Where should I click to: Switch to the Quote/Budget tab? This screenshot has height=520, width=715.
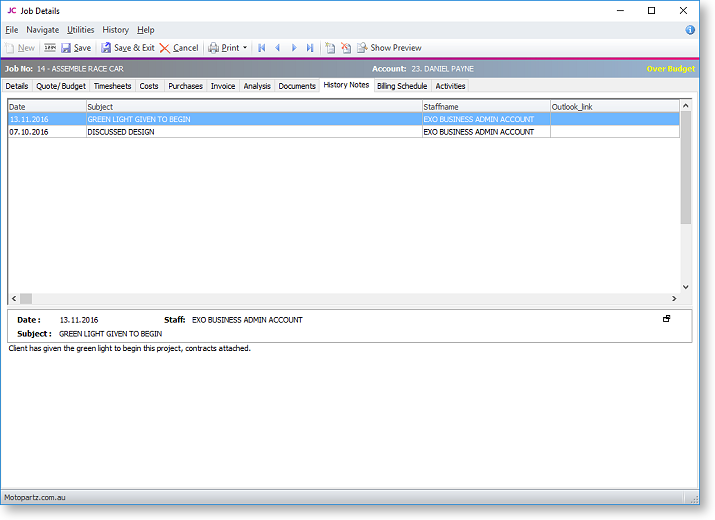61,86
